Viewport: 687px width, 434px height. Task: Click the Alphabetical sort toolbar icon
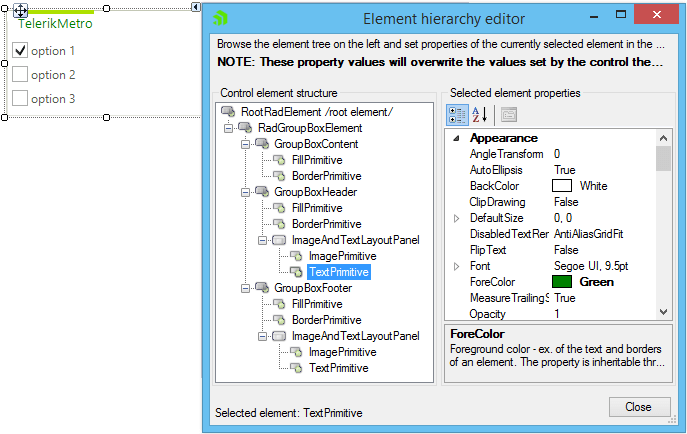pyautogui.click(x=480, y=115)
